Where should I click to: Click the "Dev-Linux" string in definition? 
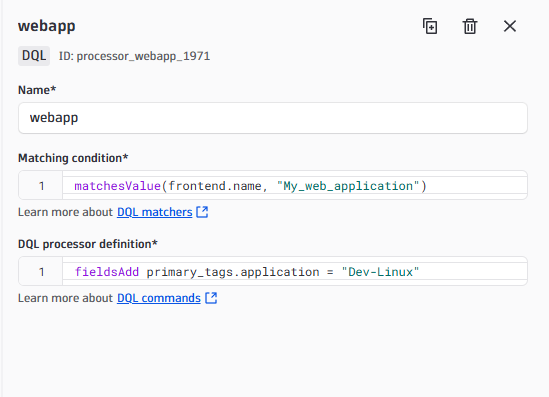380,272
